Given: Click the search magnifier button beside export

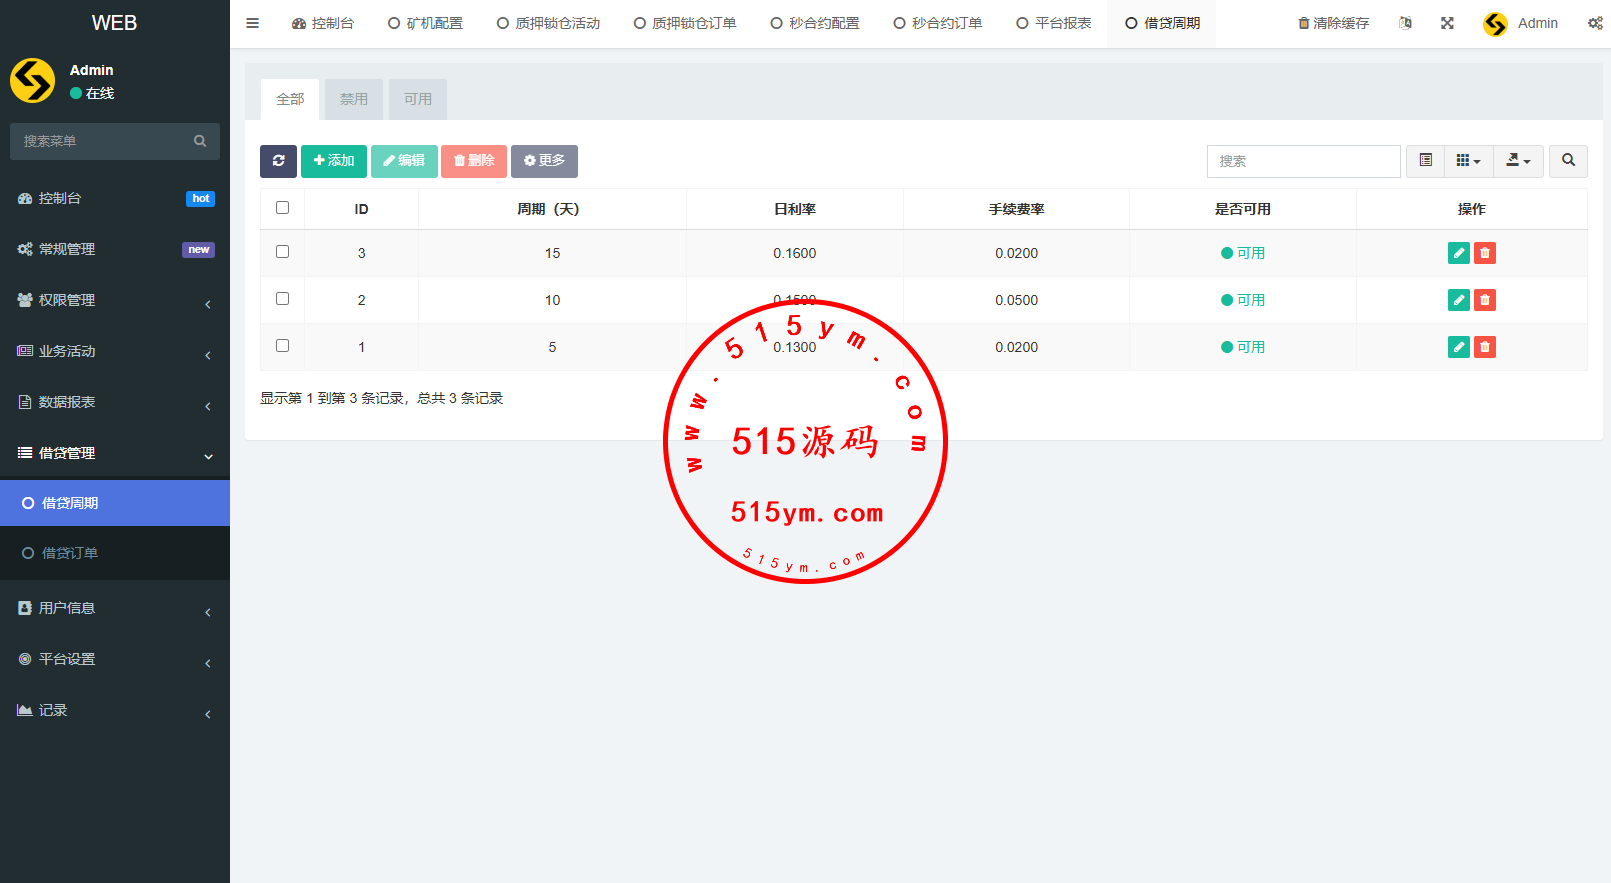Looking at the screenshot, I should 1568,161.
